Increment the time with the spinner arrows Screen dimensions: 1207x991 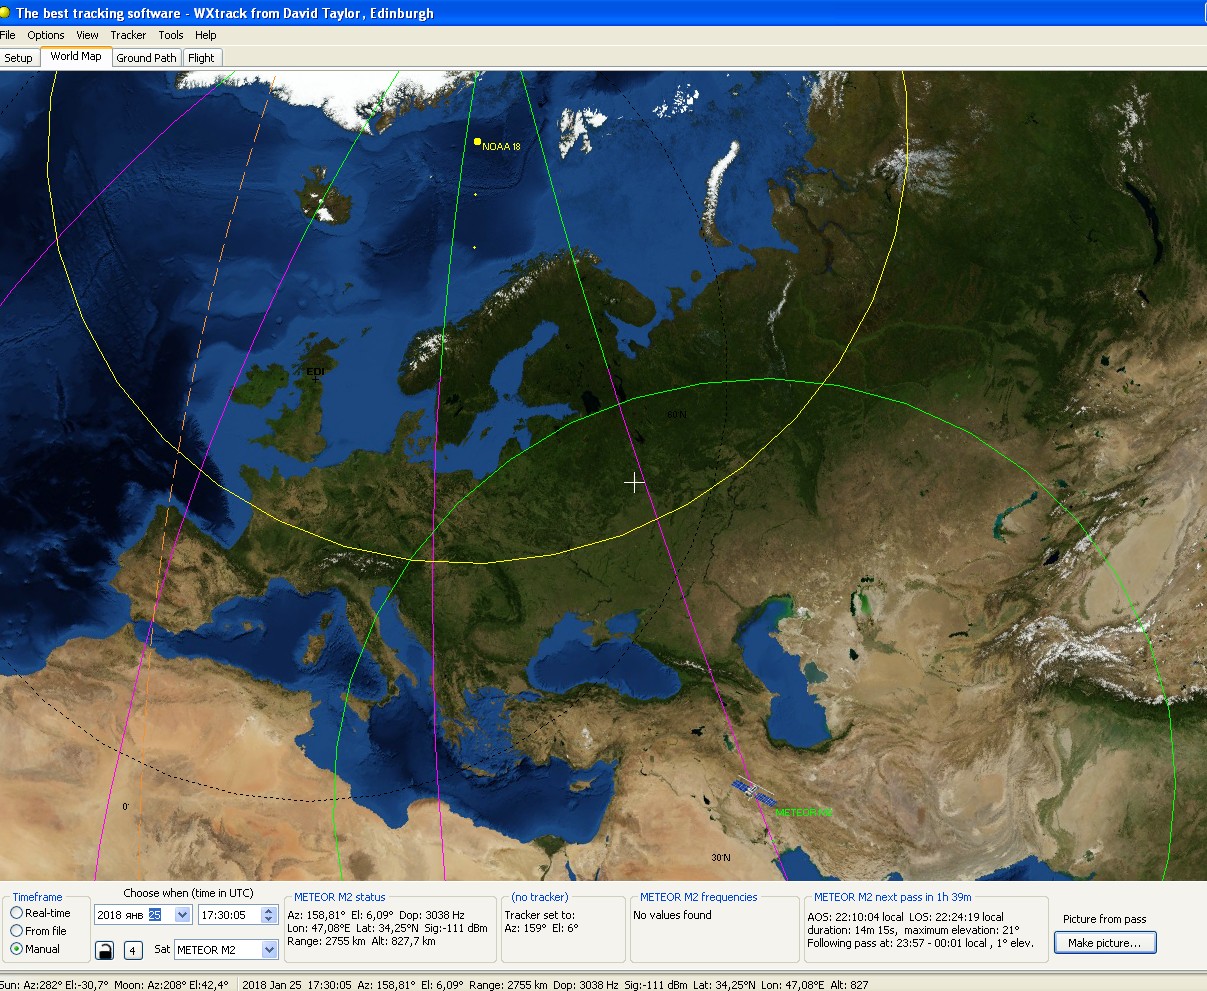pyautogui.click(x=269, y=911)
